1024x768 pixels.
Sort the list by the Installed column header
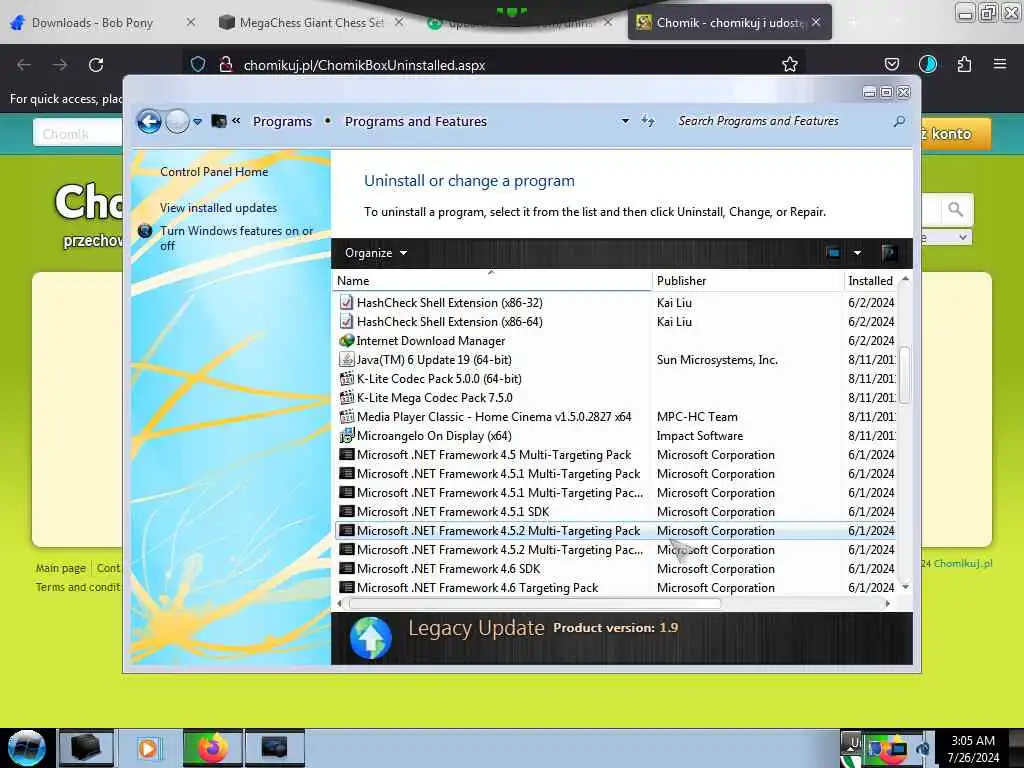(871, 281)
